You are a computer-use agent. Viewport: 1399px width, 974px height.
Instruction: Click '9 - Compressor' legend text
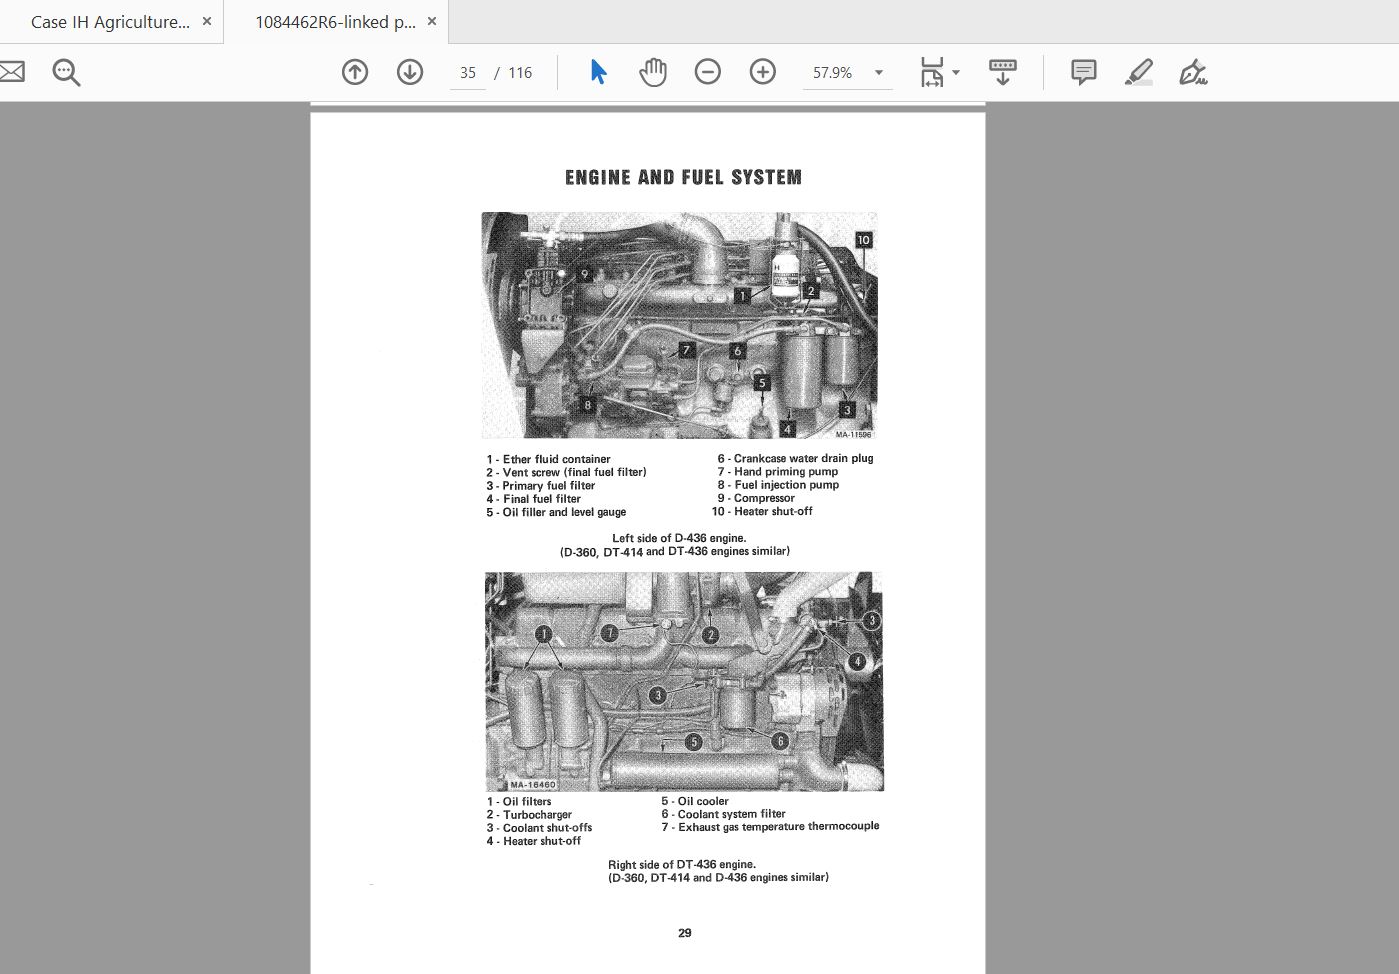[x=755, y=497]
